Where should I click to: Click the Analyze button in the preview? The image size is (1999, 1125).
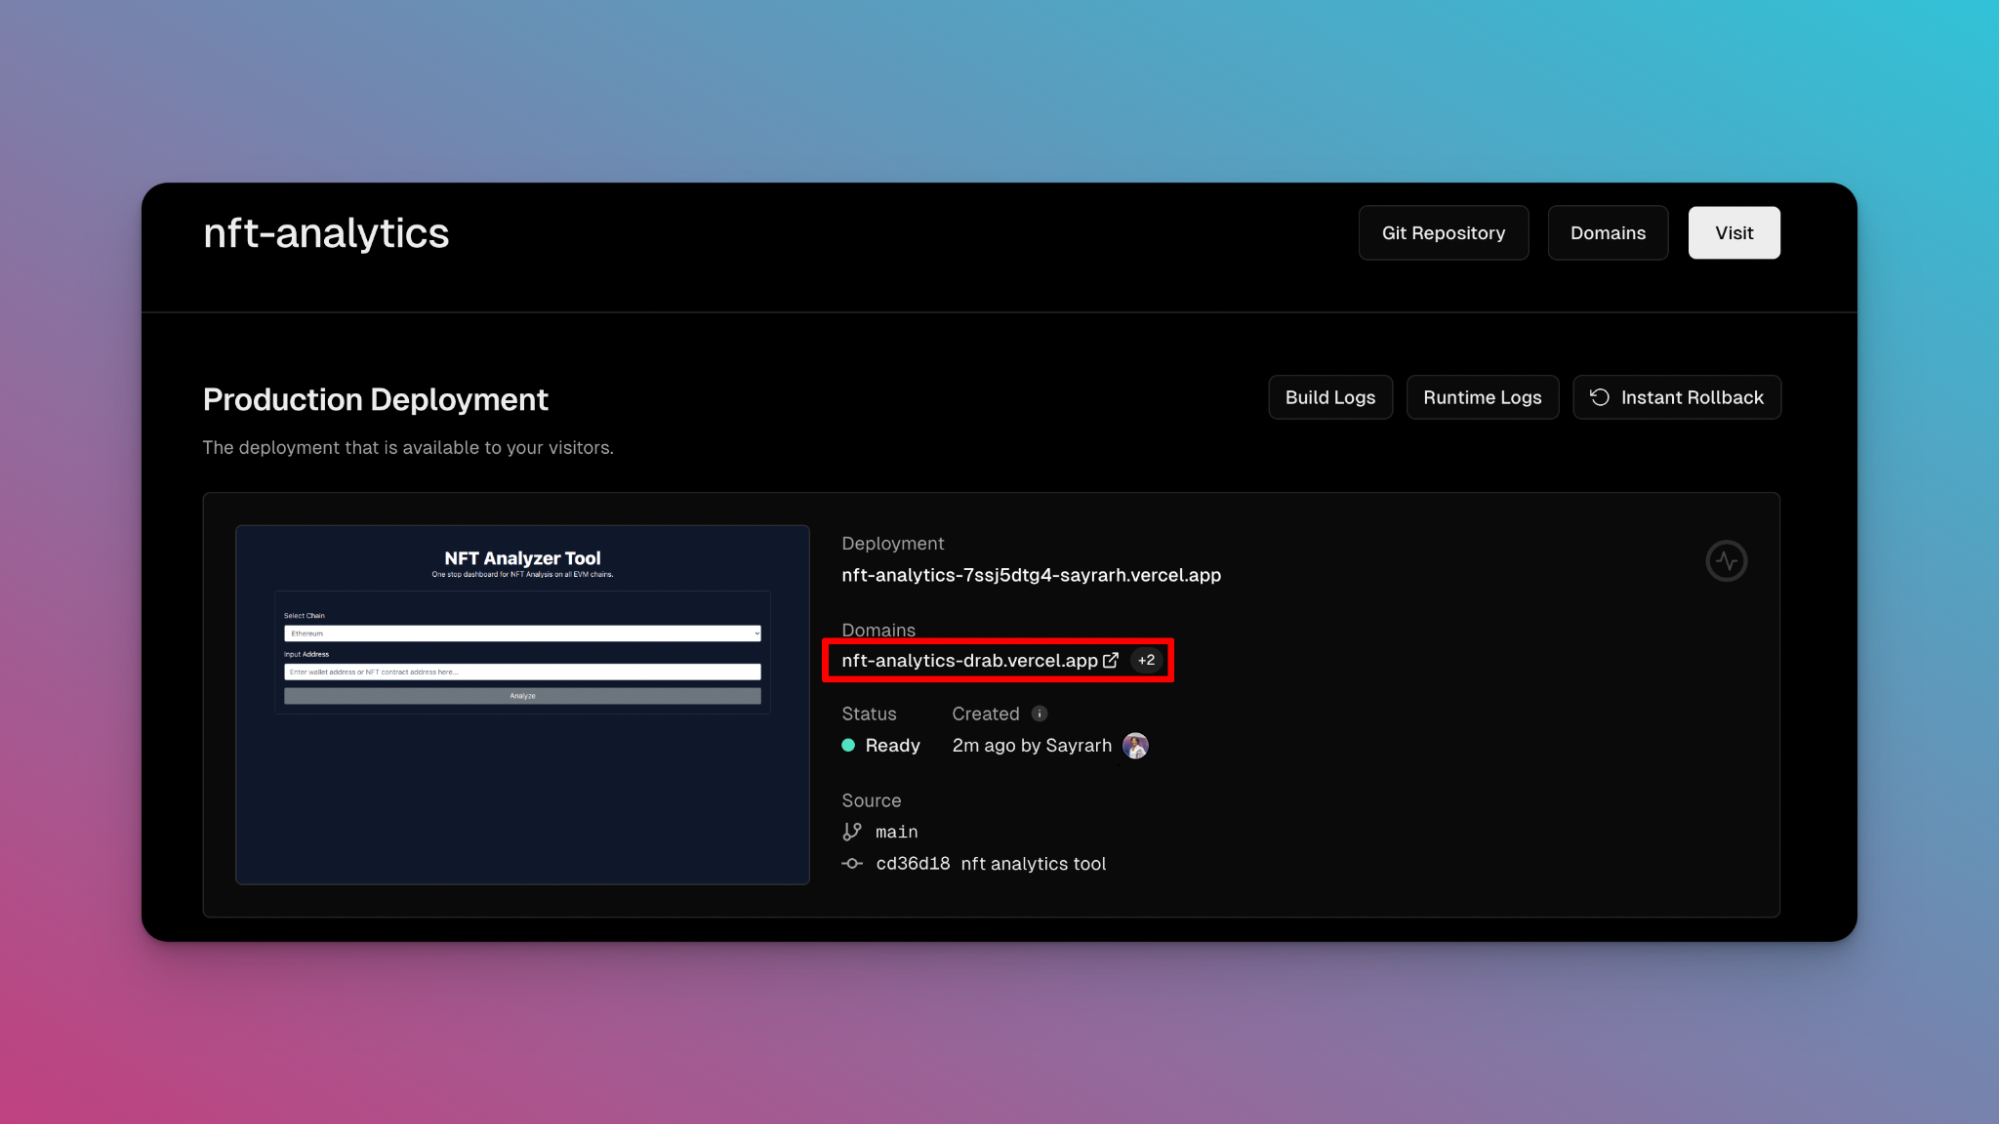[522, 696]
